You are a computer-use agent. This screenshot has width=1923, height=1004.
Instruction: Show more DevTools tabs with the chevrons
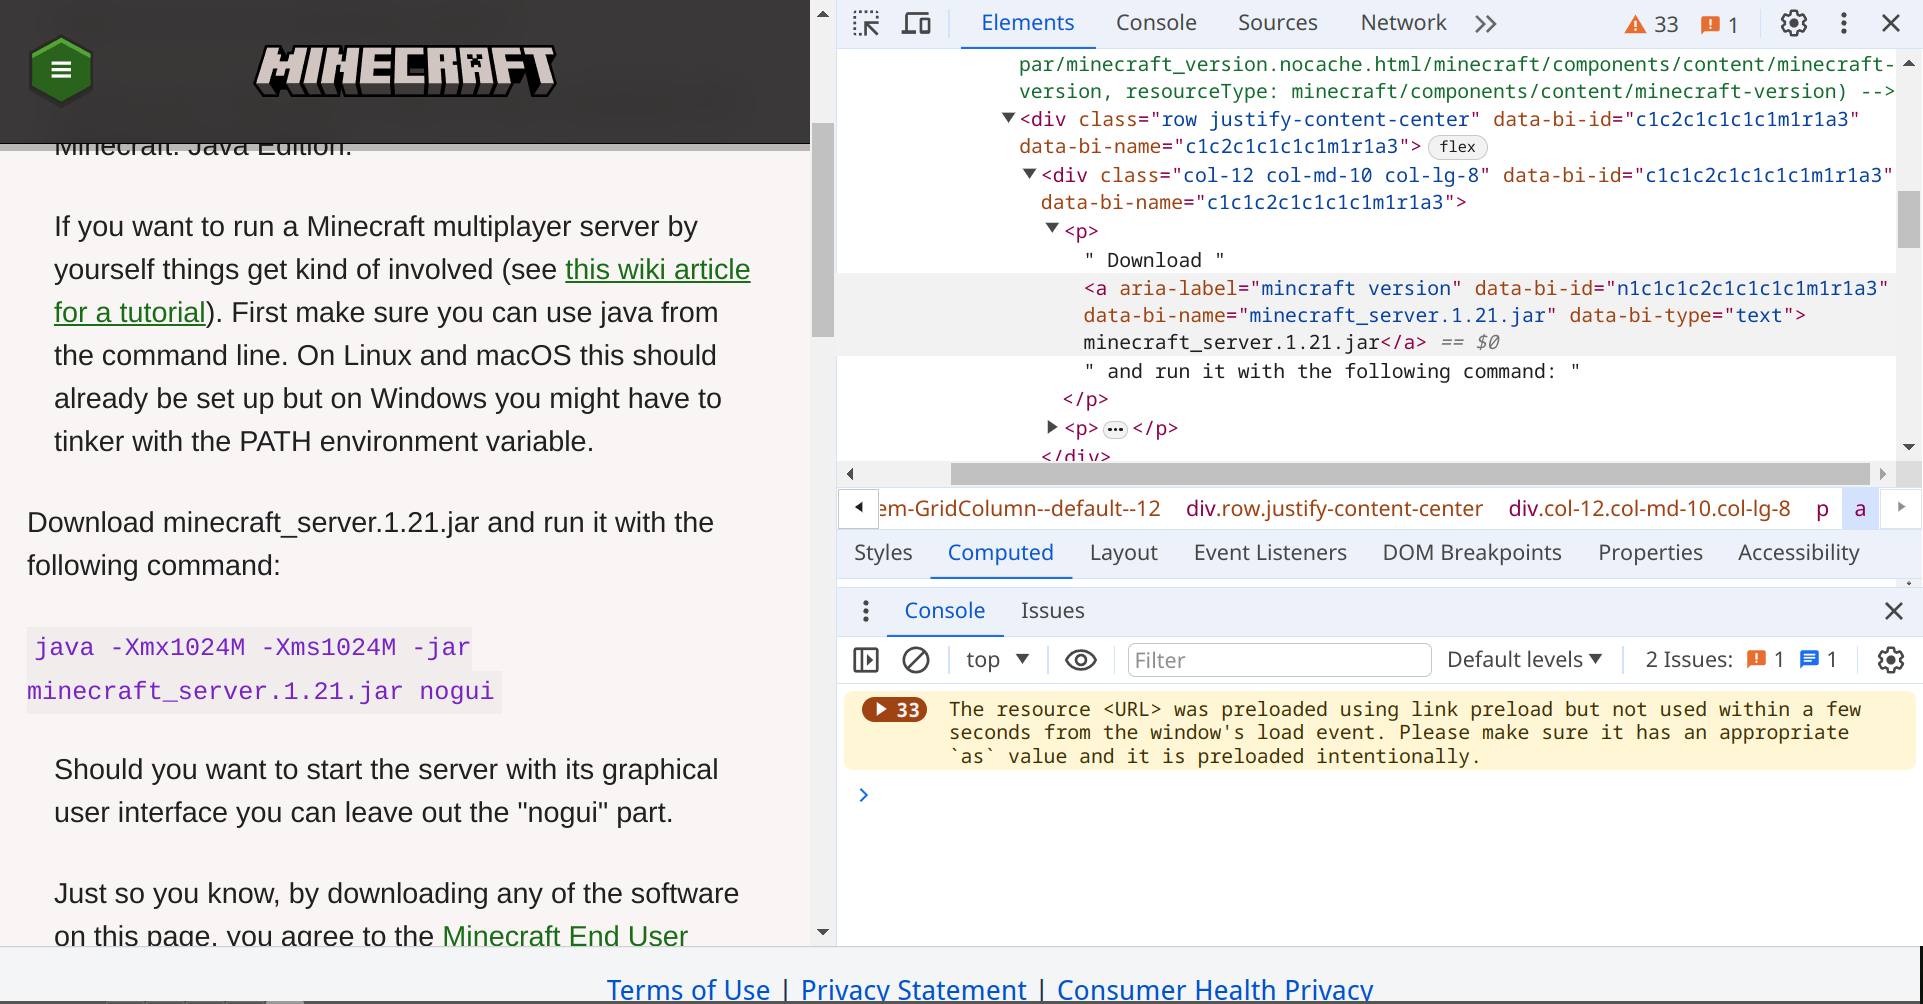point(1486,23)
